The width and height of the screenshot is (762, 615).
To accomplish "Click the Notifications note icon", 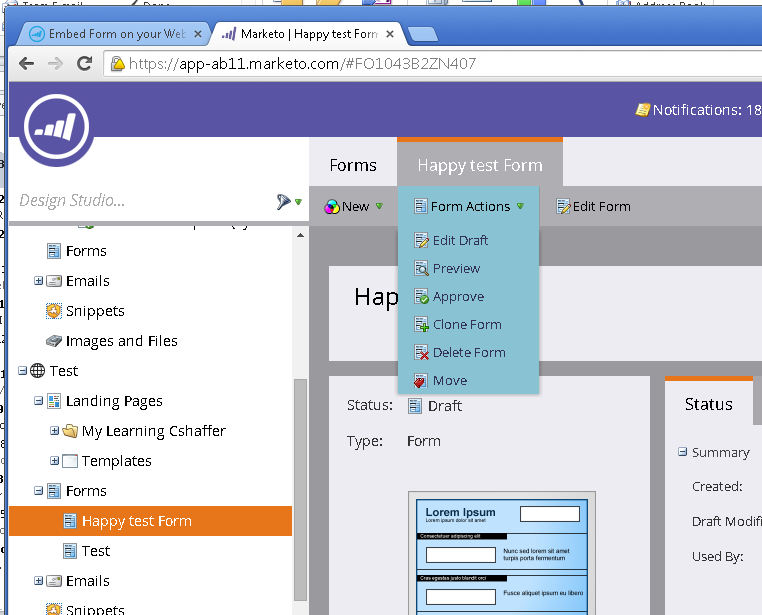I will (x=642, y=110).
